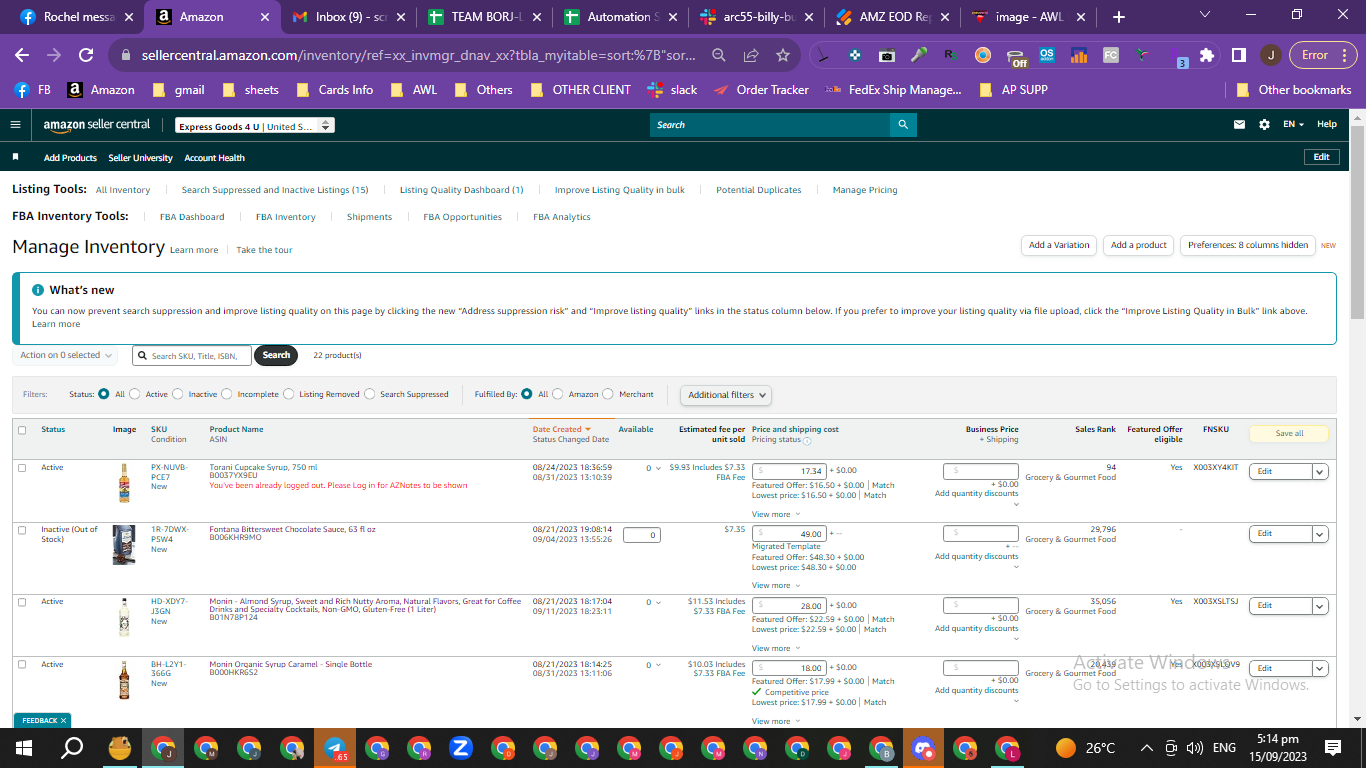Click the OS addon extension icon
Screen dimensions: 1366x768
point(1047,56)
